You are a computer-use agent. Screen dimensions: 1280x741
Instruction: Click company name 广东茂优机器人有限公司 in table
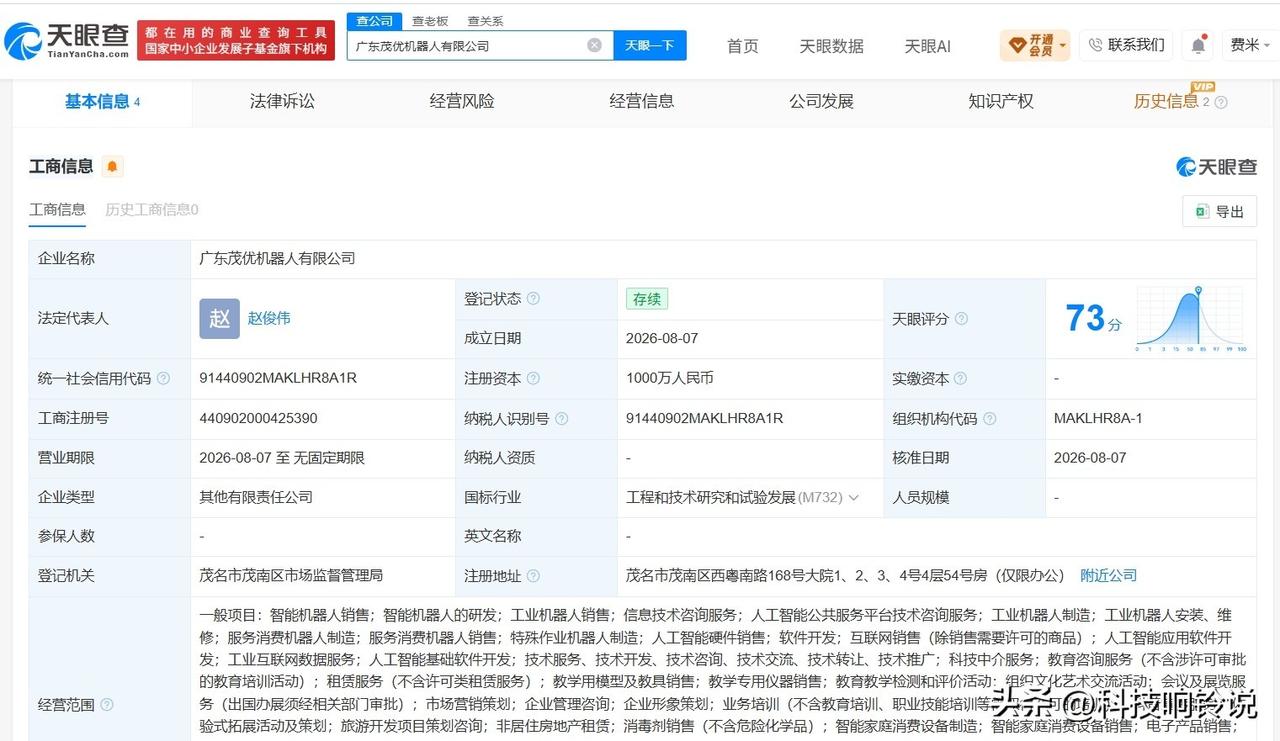point(277,258)
